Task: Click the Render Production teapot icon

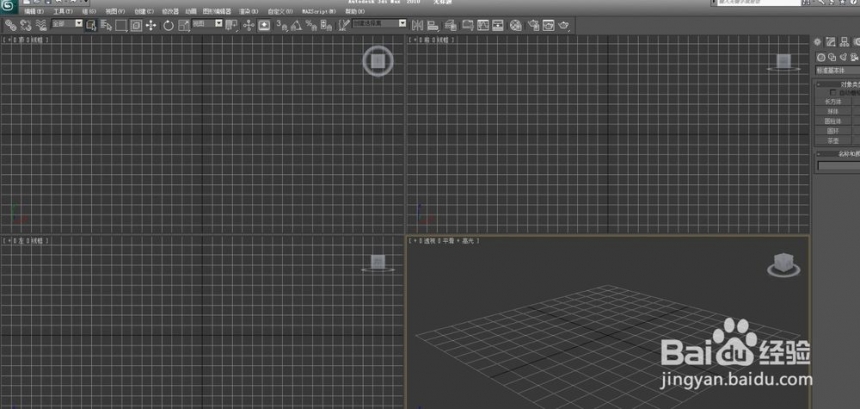Action: (x=564, y=25)
